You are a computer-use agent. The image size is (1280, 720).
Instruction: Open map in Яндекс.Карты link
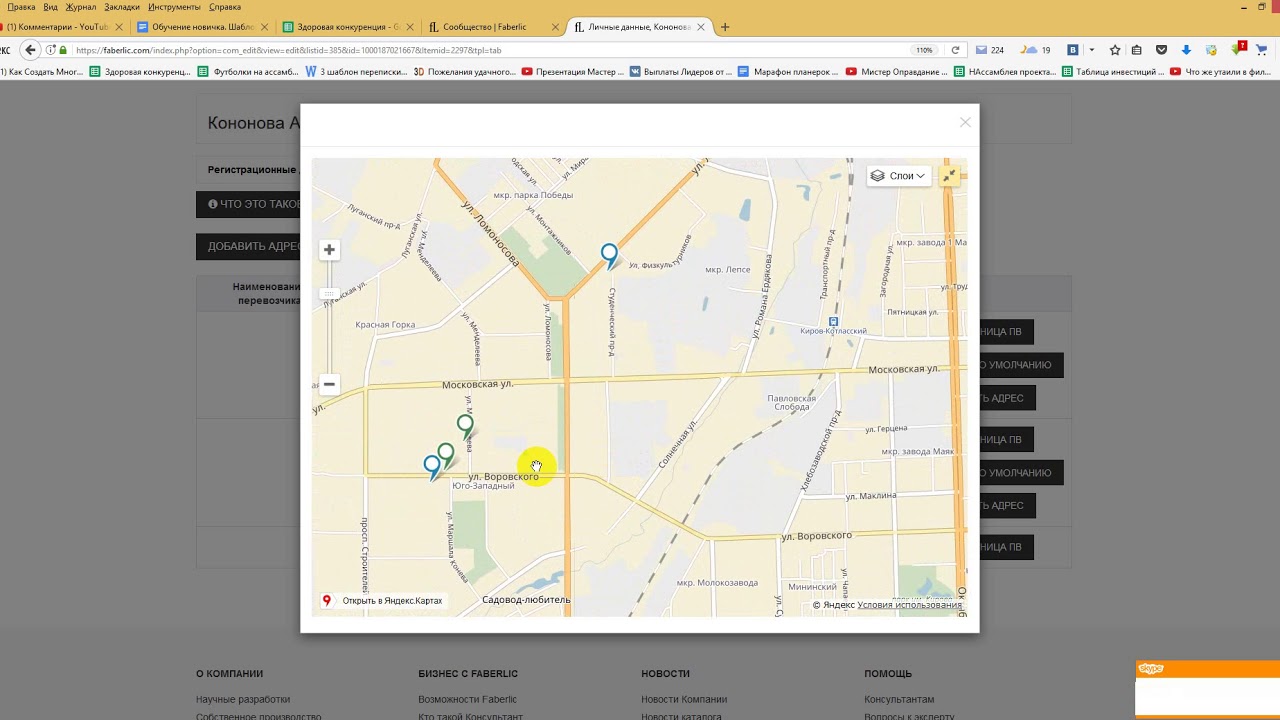pyautogui.click(x=383, y=601)
